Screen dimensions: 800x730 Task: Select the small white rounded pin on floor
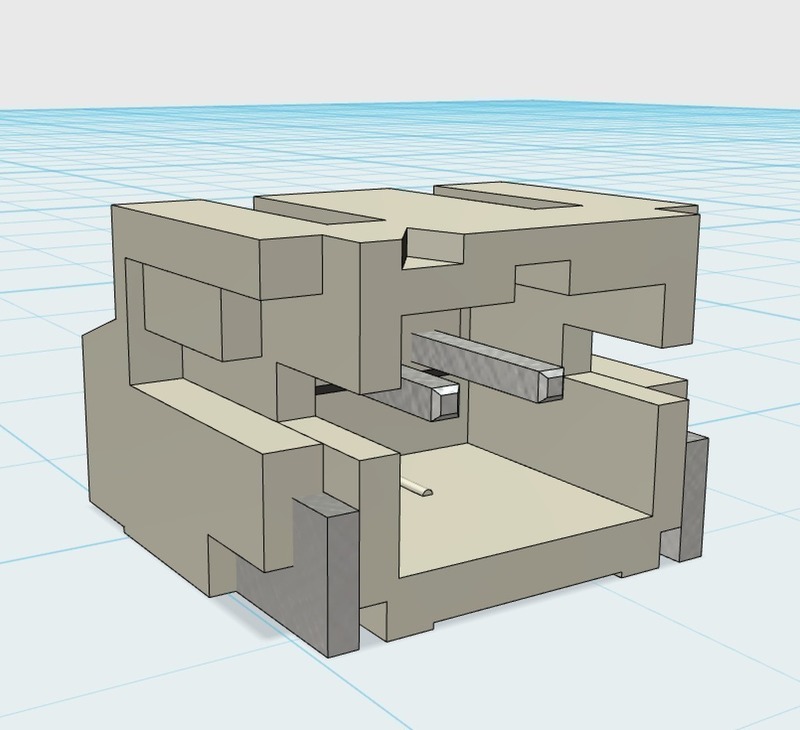[417, 489]
